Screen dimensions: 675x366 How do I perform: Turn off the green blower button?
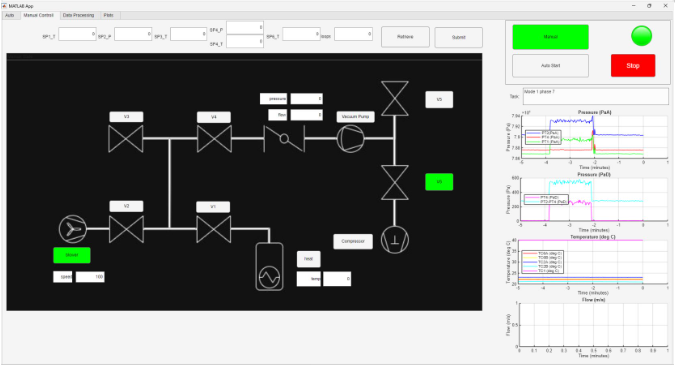click(x=72, y=255)
